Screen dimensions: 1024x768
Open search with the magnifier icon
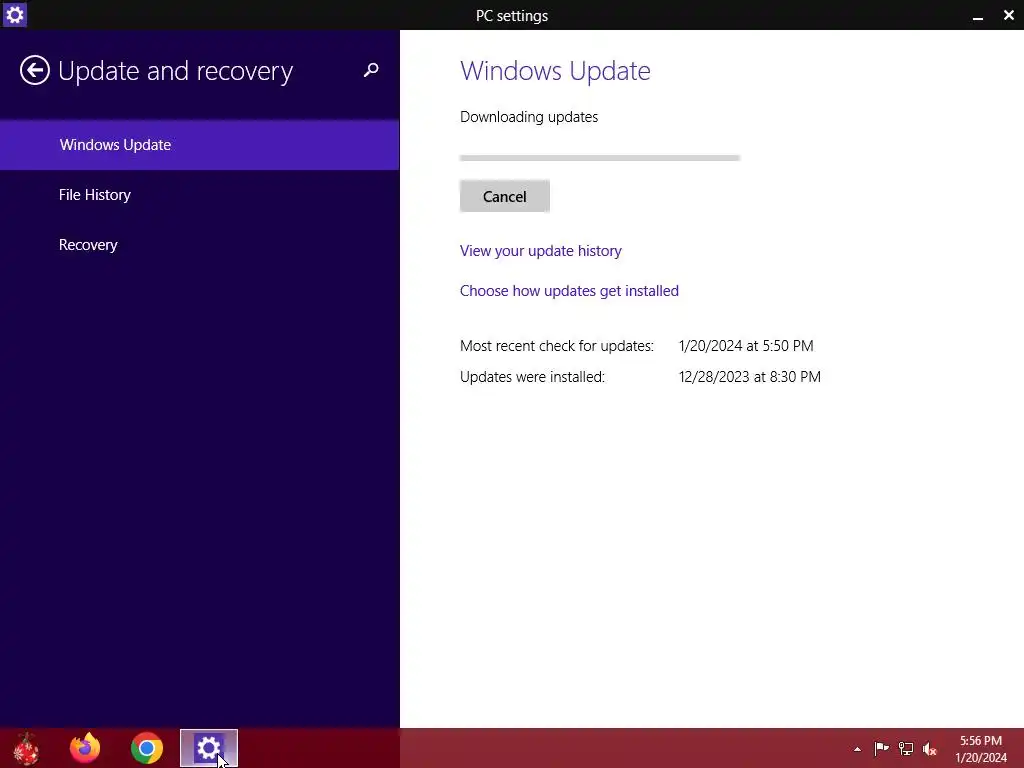coord(371,70)
